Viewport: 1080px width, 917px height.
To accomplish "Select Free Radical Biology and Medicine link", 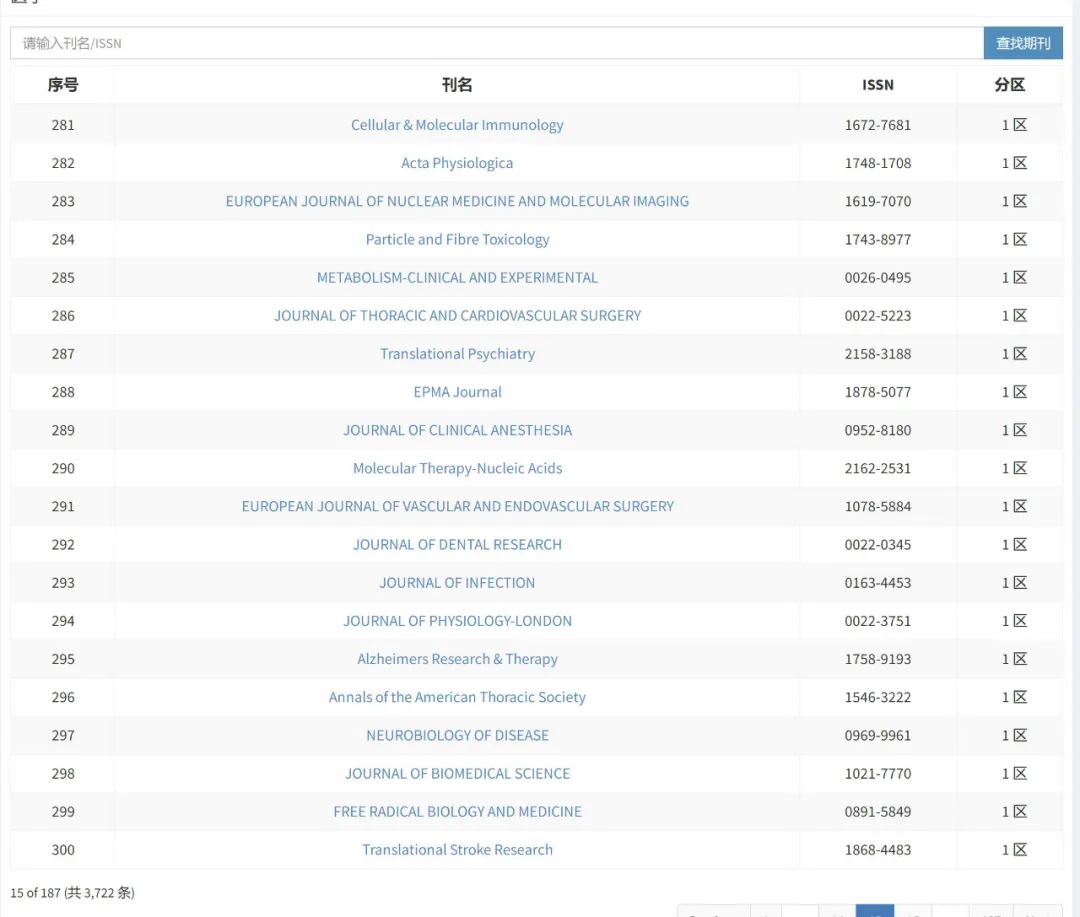I will point(457,812).
